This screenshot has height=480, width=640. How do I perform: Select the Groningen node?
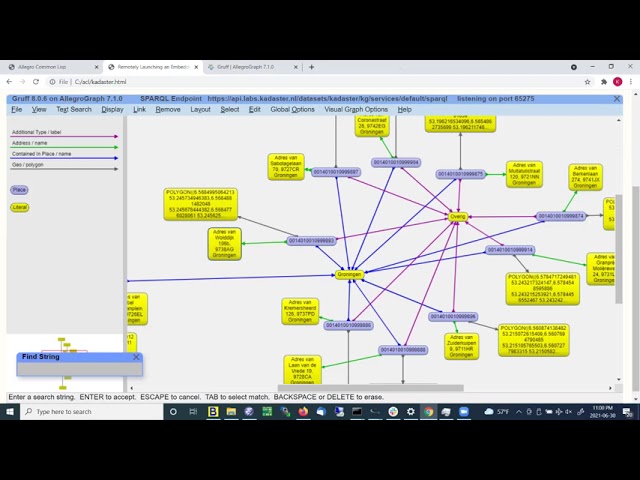click(x=349, y=275)
